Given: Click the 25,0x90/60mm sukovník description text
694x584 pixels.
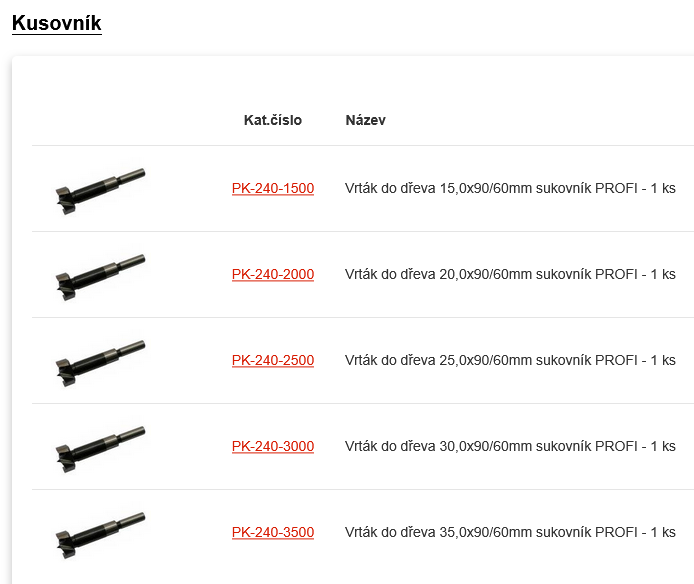Looking at the screenshot, I should [510, 360].
